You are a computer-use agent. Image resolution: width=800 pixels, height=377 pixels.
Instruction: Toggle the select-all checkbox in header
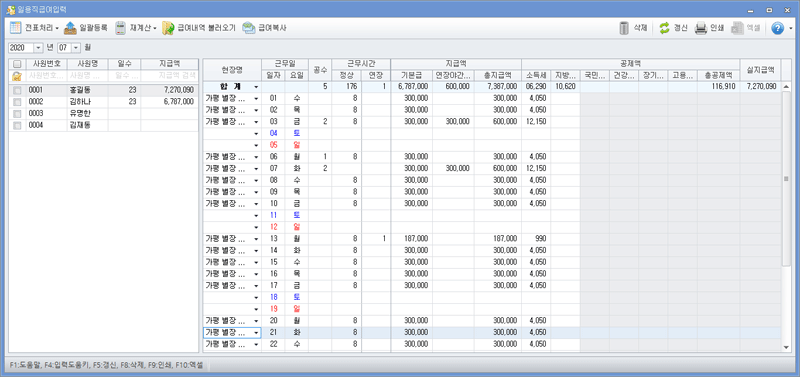[17, 64]
